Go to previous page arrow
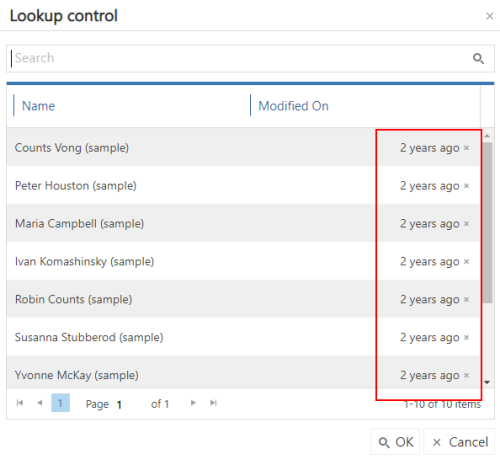 [x=40, y=403]
